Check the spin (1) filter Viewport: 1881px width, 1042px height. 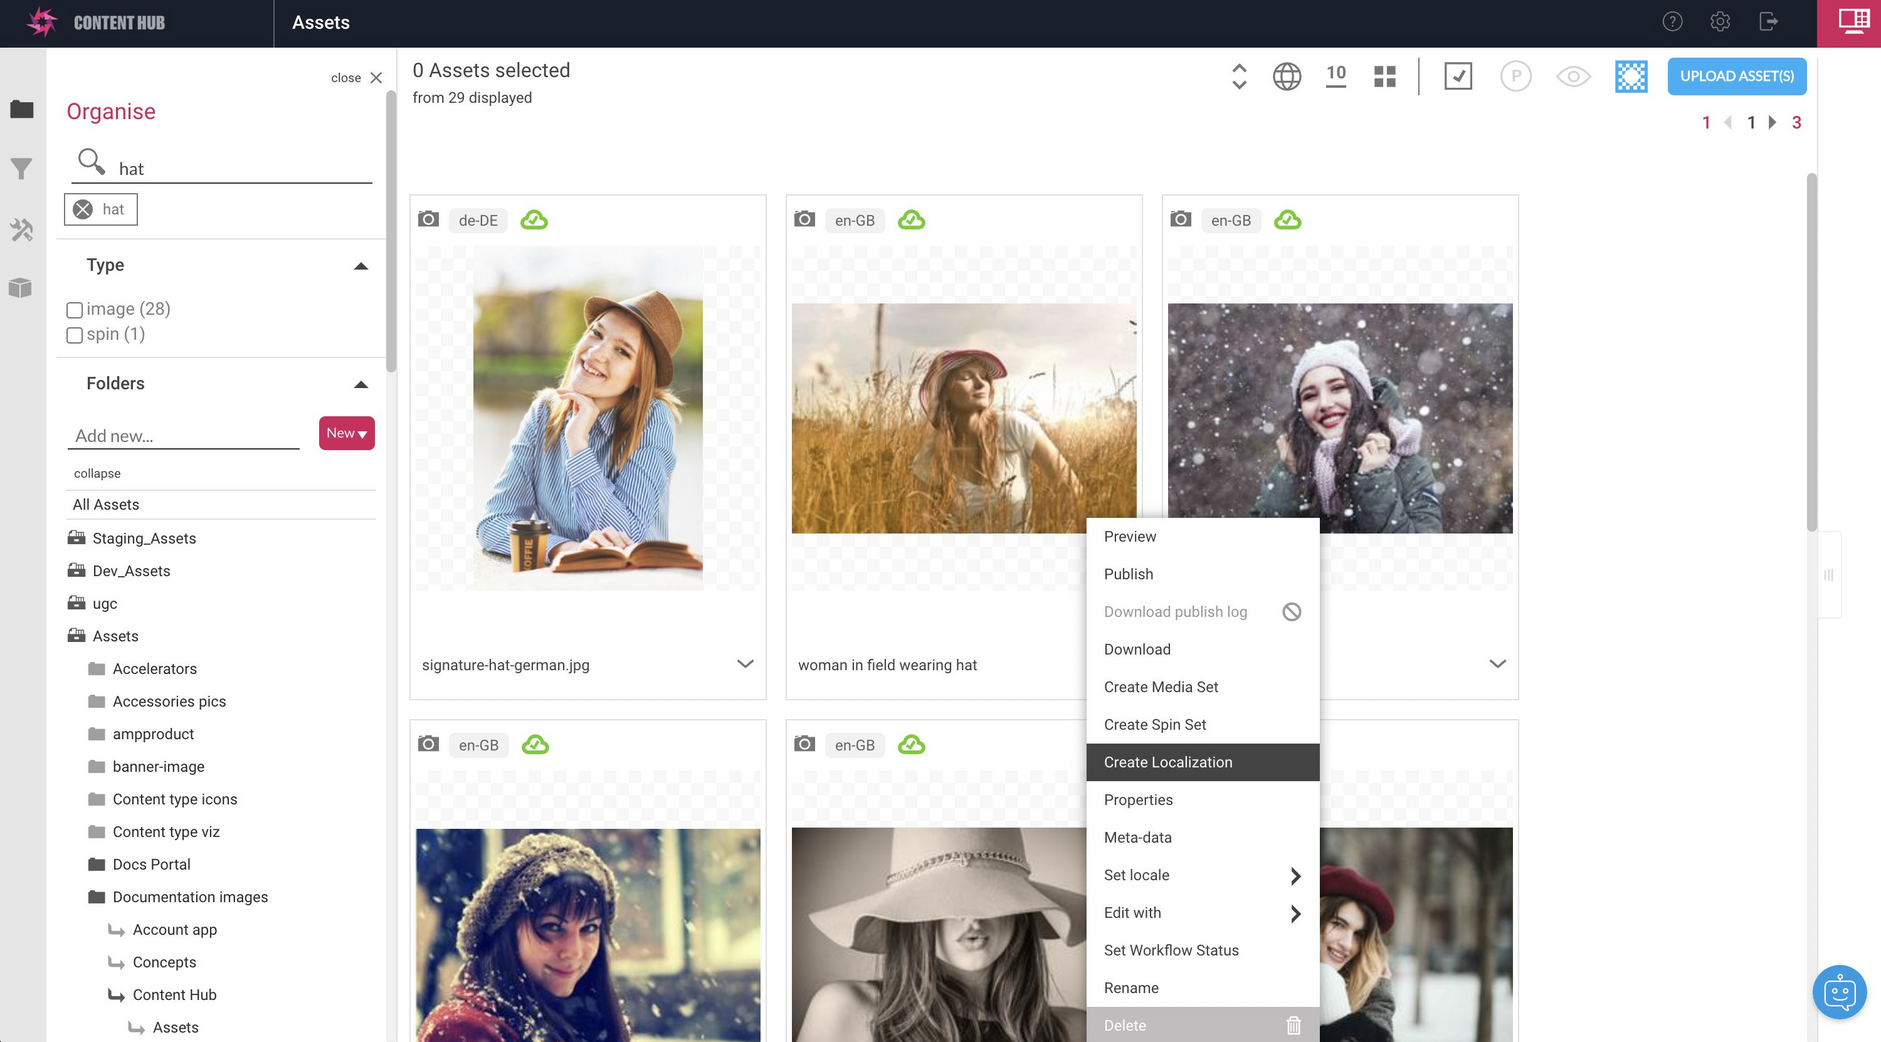(74, 335)
